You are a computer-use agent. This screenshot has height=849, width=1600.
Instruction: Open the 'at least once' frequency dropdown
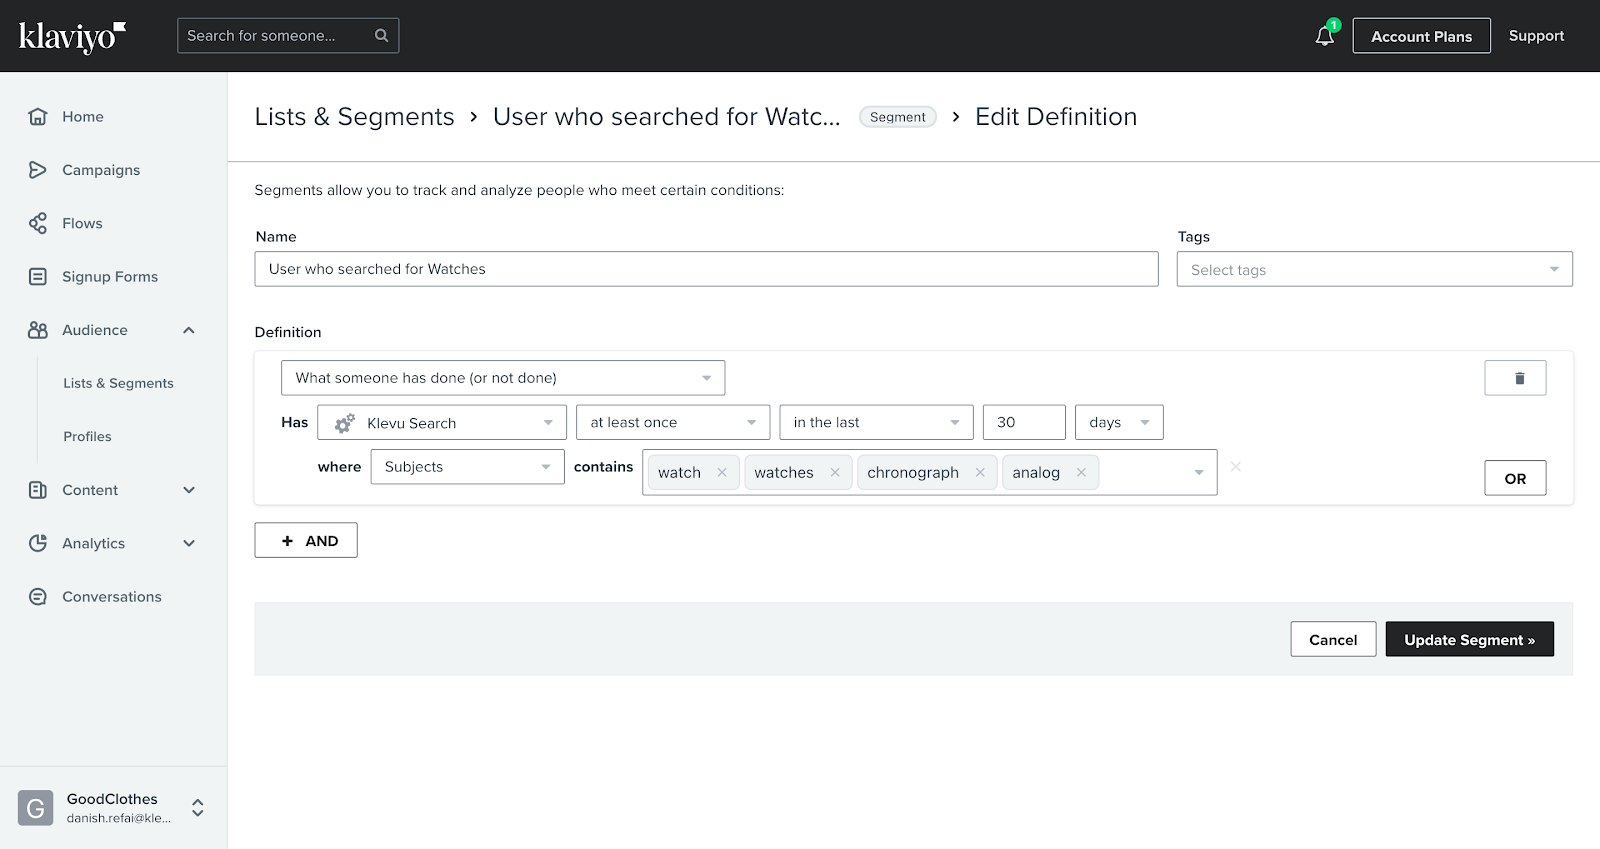(x=672, y=423)
